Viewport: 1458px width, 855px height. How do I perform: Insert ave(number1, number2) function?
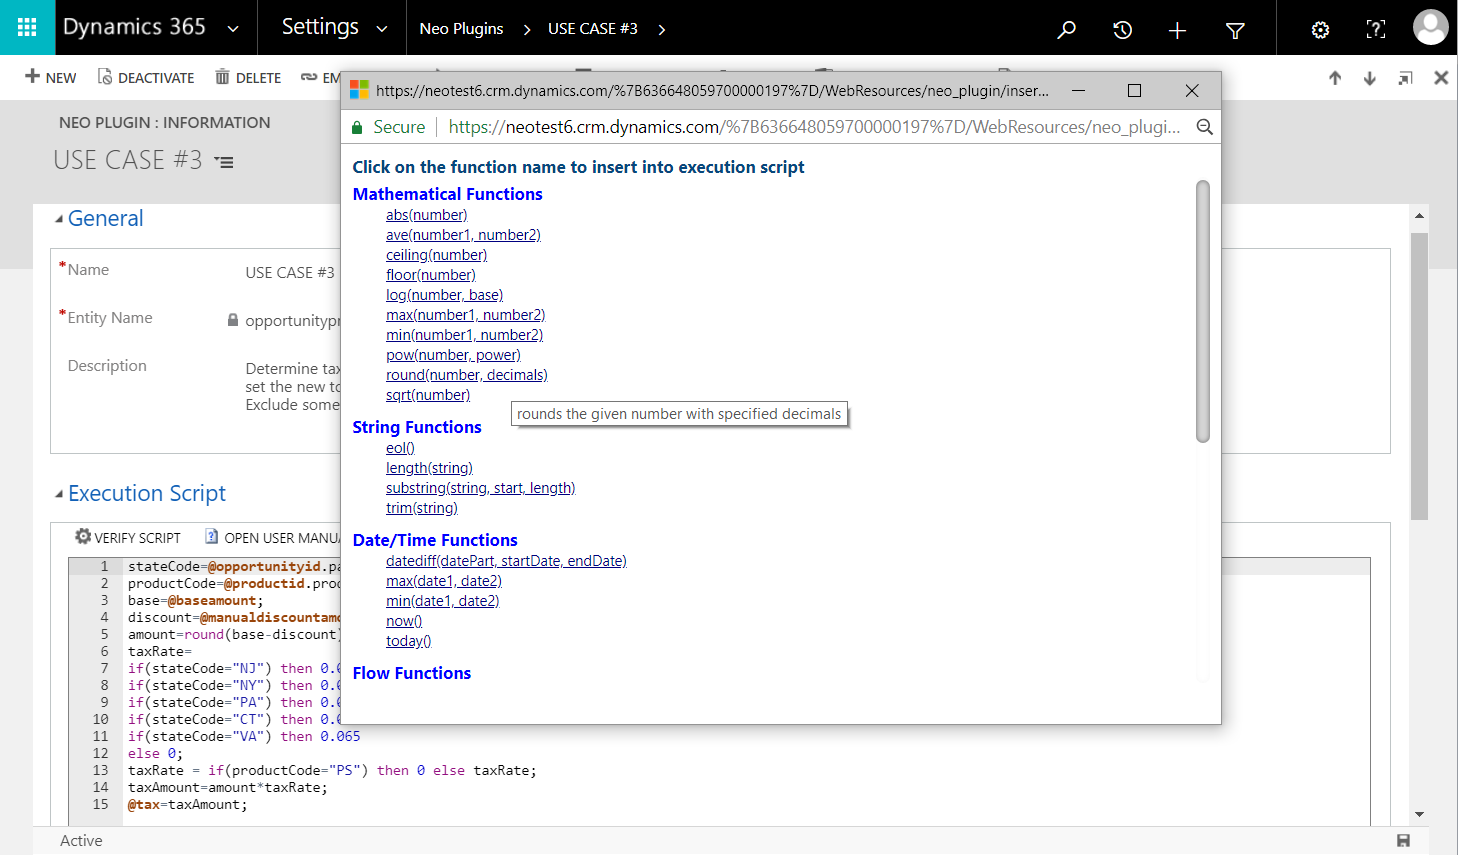pos(463,235)
